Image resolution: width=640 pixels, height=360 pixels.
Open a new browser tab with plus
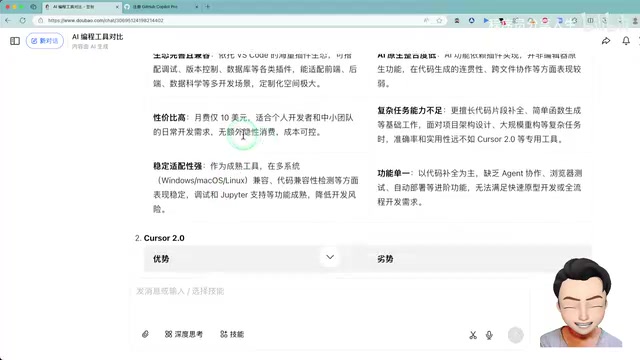click(208, 7)
